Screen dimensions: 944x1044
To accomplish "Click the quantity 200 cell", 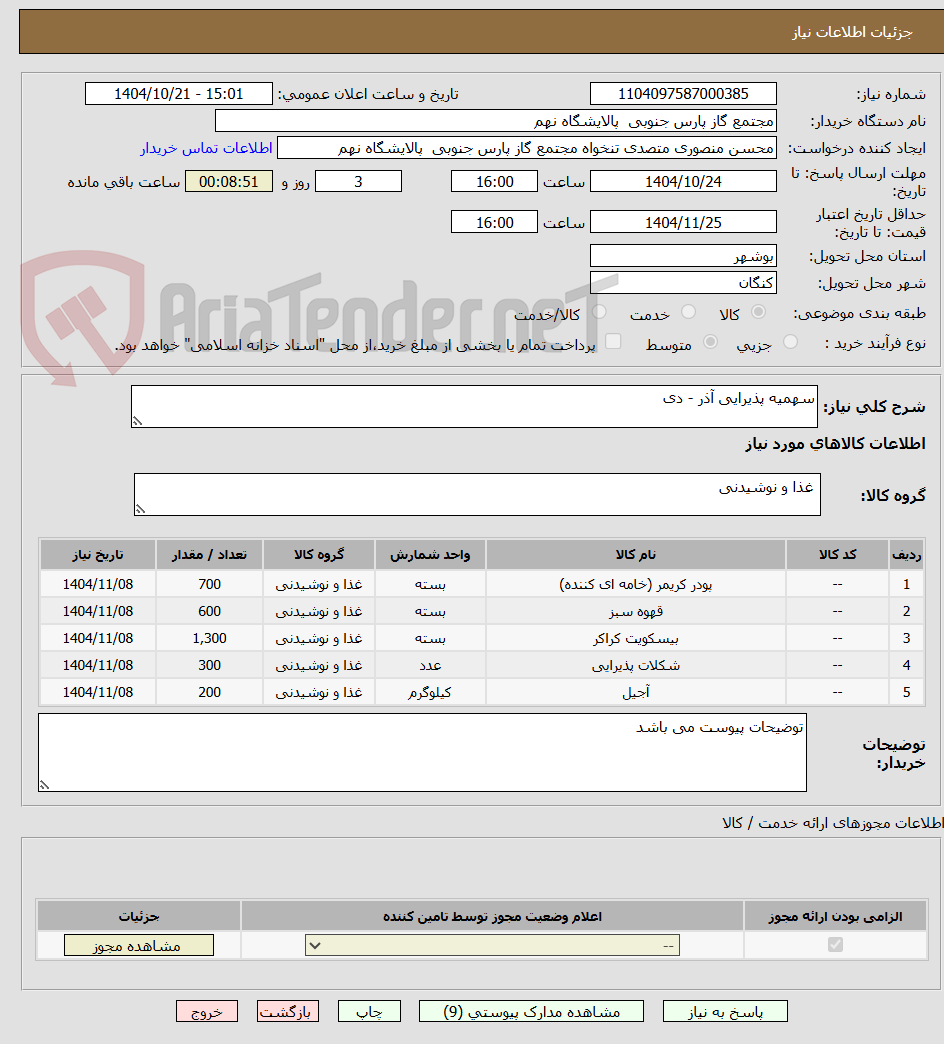I will pos(209,692).
